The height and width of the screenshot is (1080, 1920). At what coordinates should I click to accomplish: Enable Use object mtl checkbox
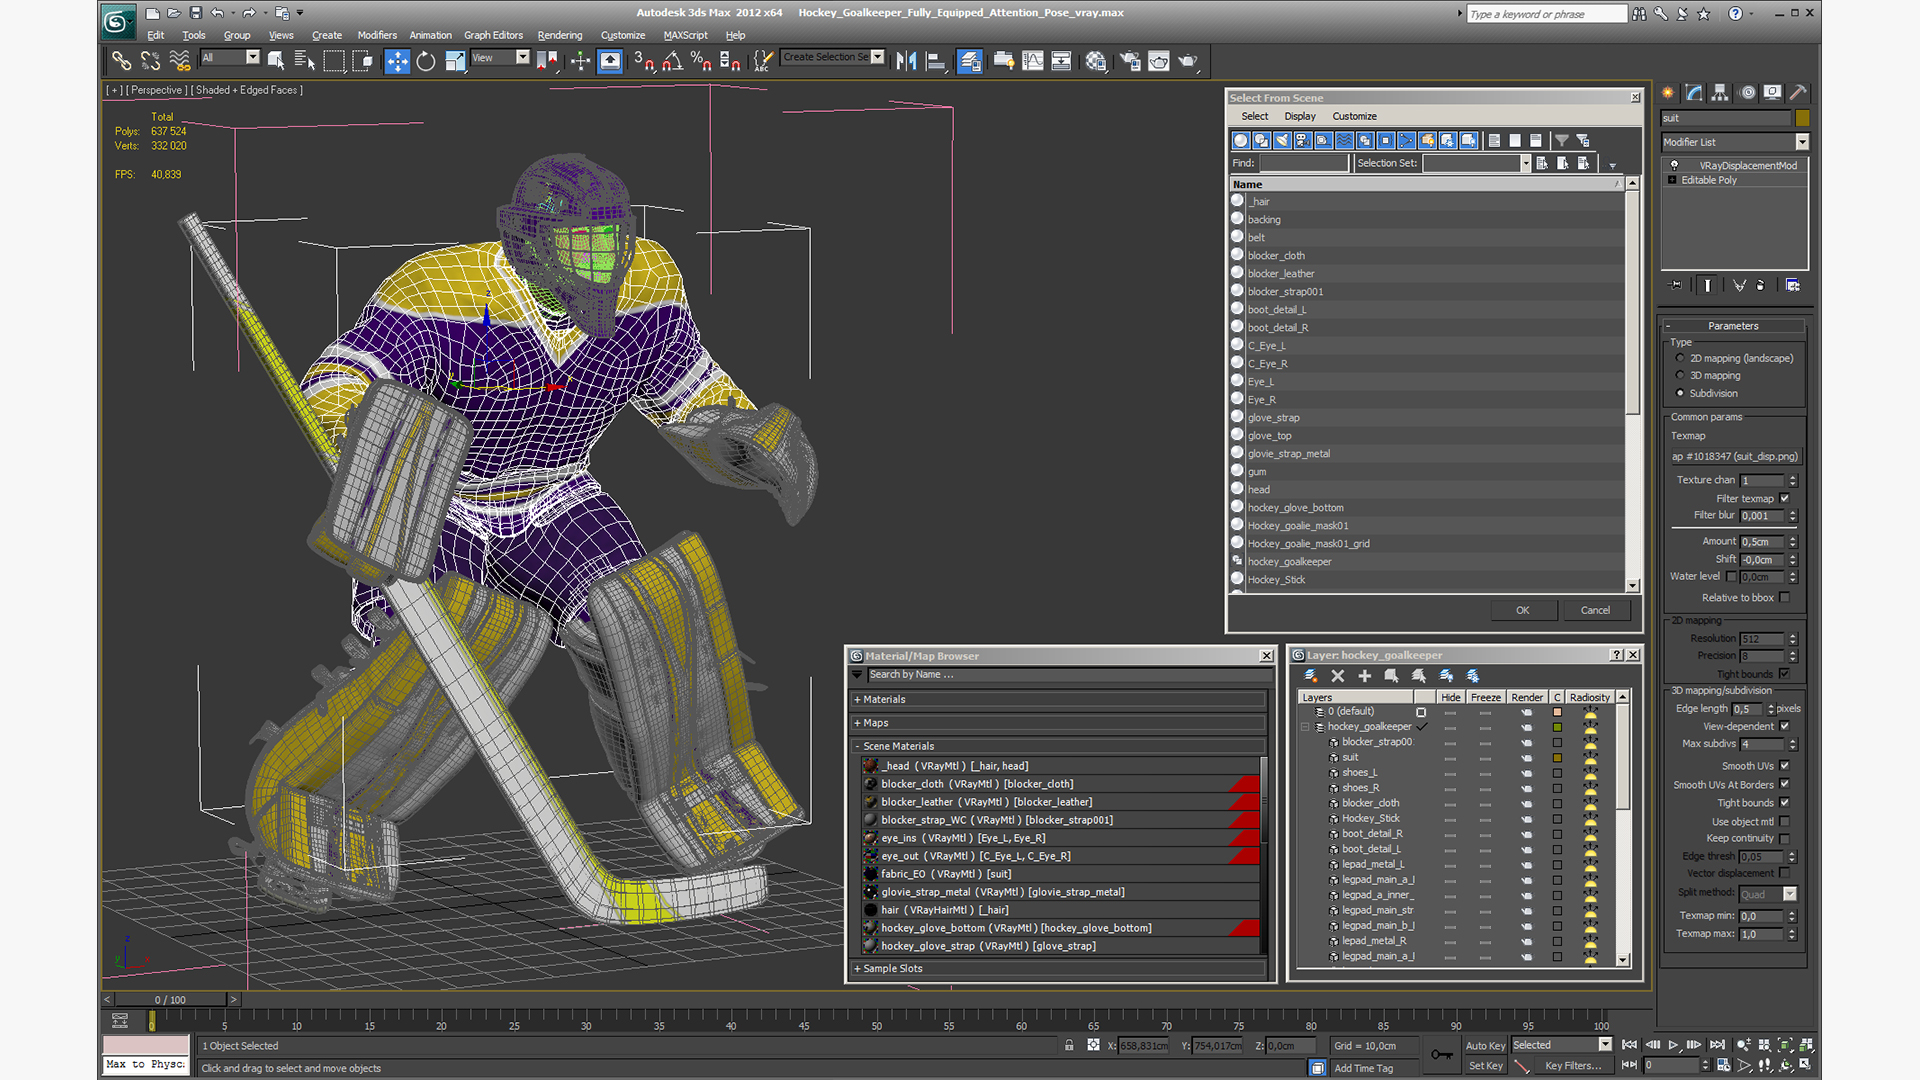pyautogui.click(x=1785, y=821)
